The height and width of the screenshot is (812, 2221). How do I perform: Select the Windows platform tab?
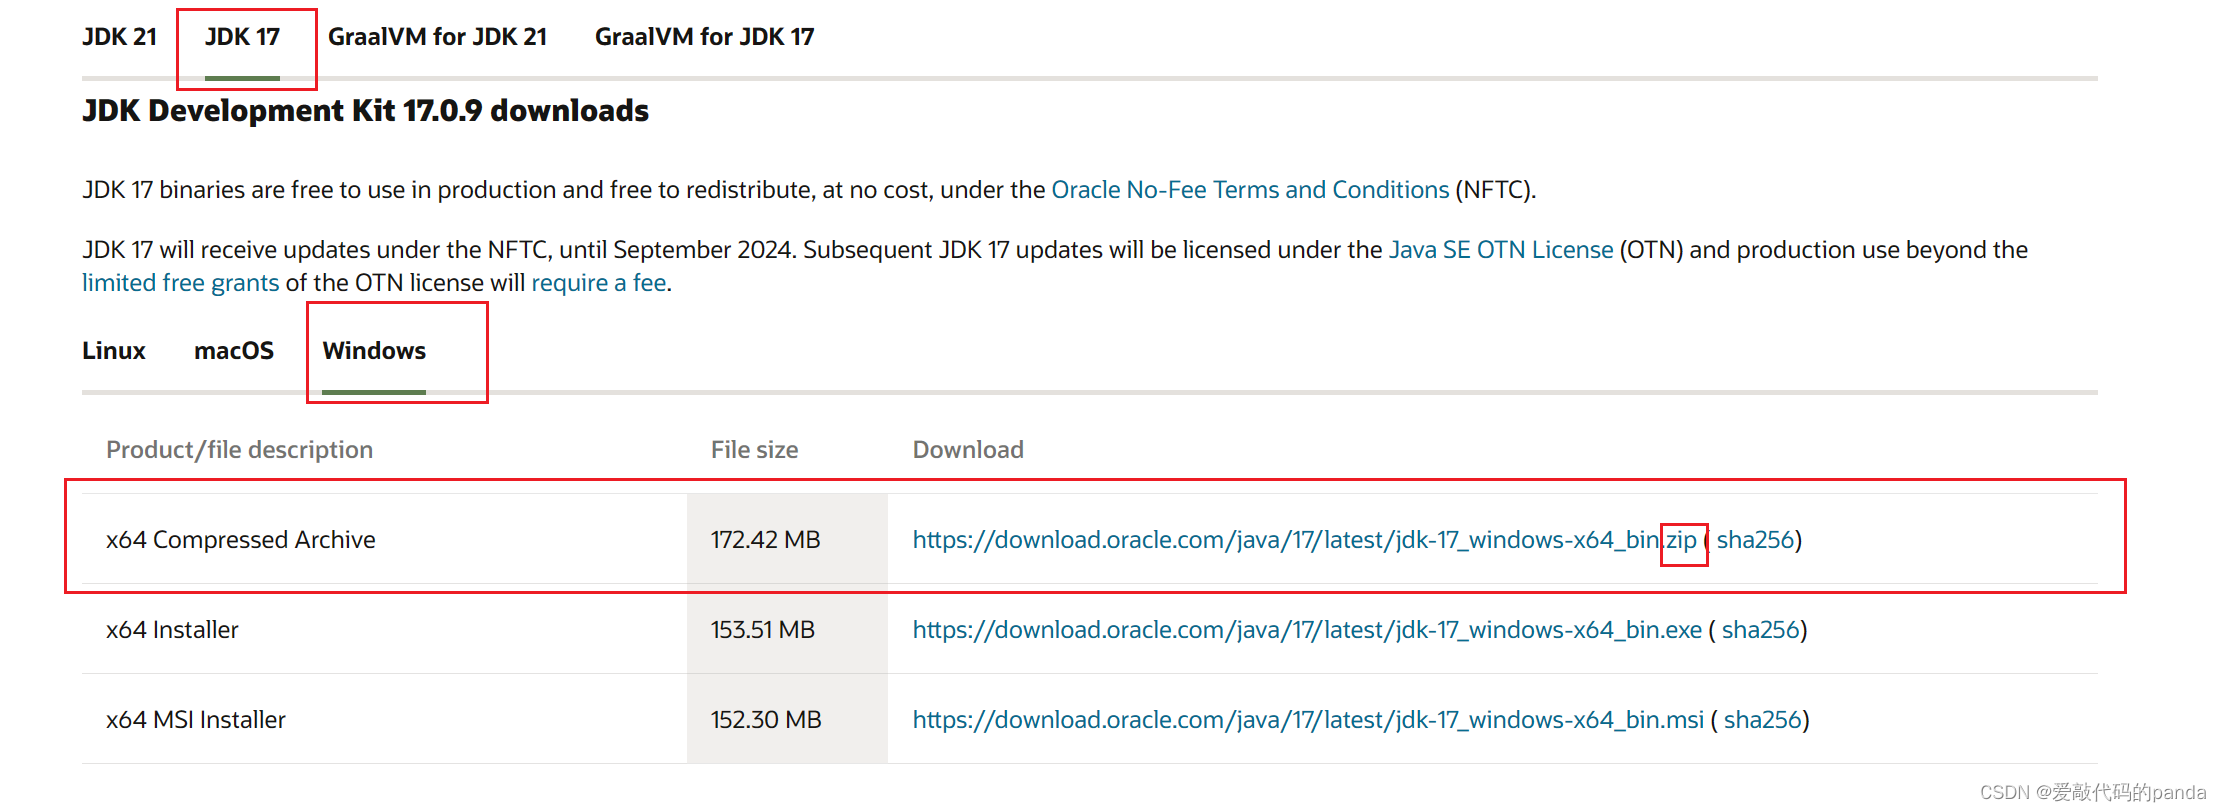(x=374, y=351)
